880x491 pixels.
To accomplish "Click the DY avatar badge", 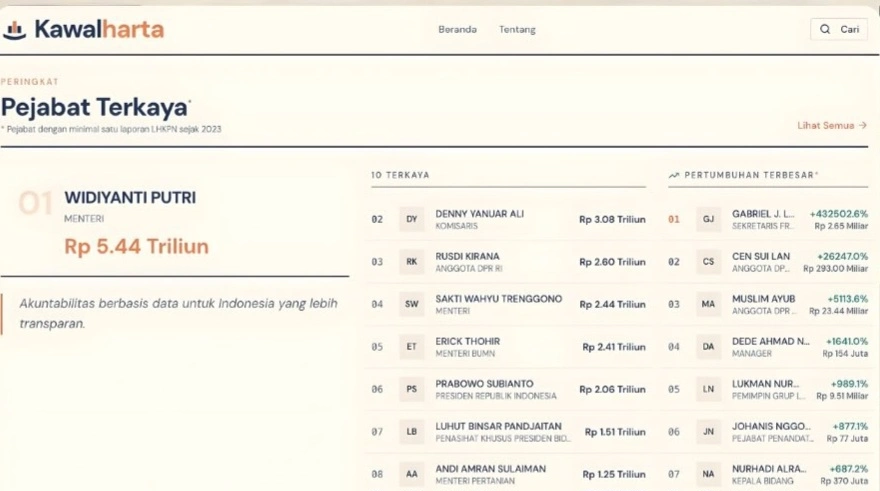I will pos(412,219).
